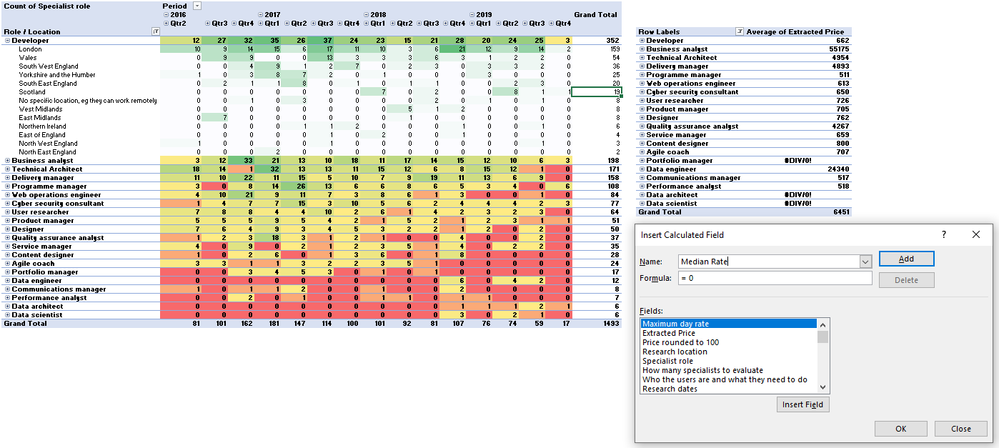The height and width of the screenshot is (448, 999).
Task: Close the Insert Calculated Field dialog with X
Action: click(x=975, y=235)
